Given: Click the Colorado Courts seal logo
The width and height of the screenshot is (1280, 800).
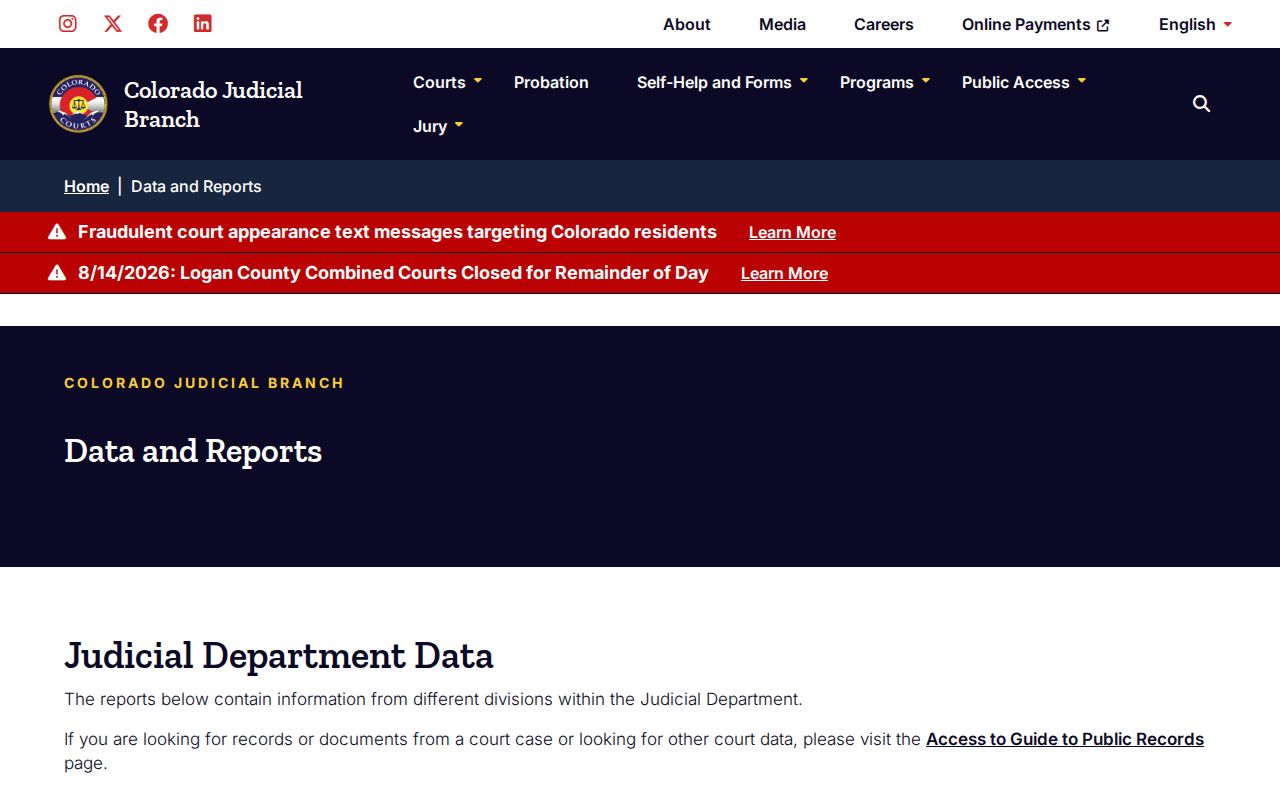Looking at the screenshot, I should pyautogui.click(x=78, y=104).
